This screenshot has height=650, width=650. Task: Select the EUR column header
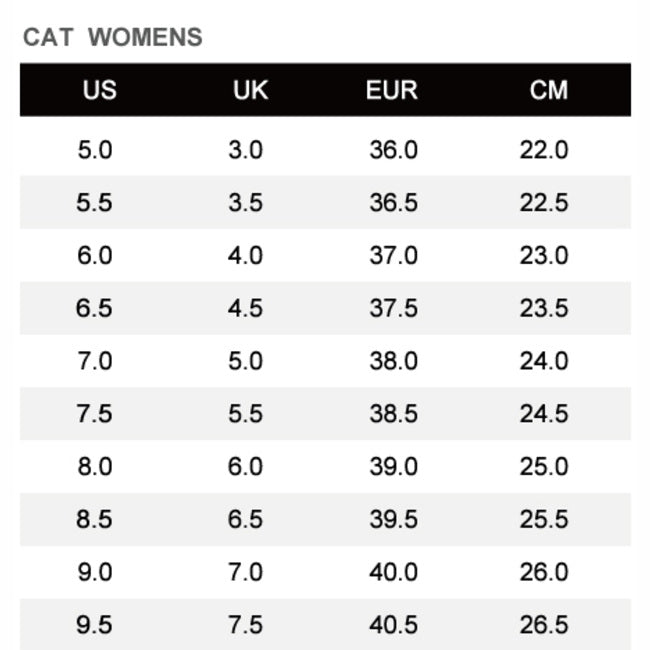point(391,90)
